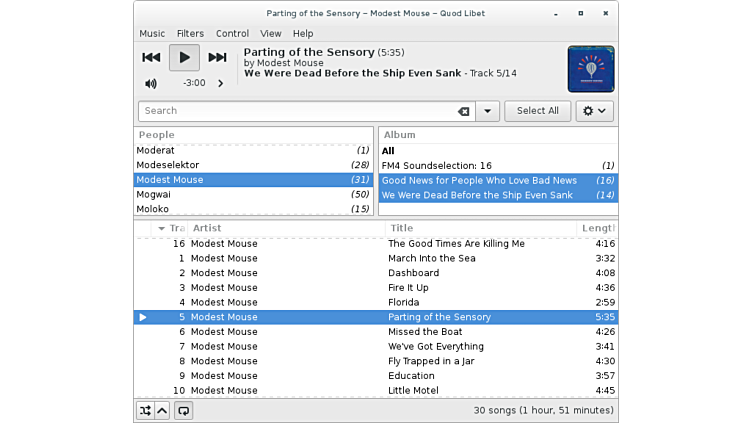Select song The Good Times Are Killing Me
Image resolution: width=752 pixels, height=423 pixels.
point(376,244)
